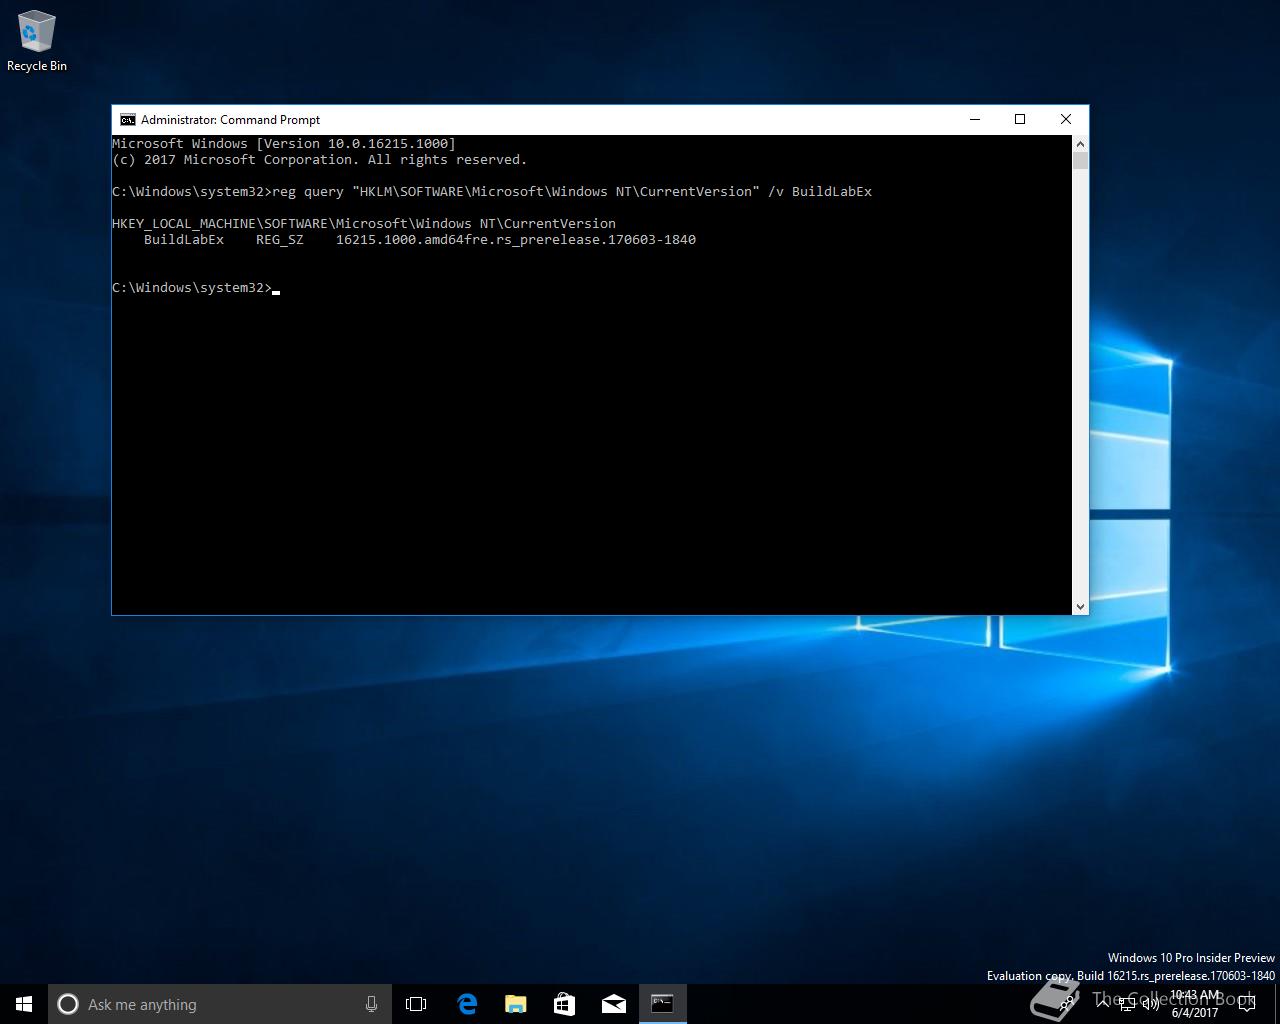Launch Microsoft Edge from the taskbar
The width and height of the screenshot is (1280, 1024).
click(x=466, y=1004)
